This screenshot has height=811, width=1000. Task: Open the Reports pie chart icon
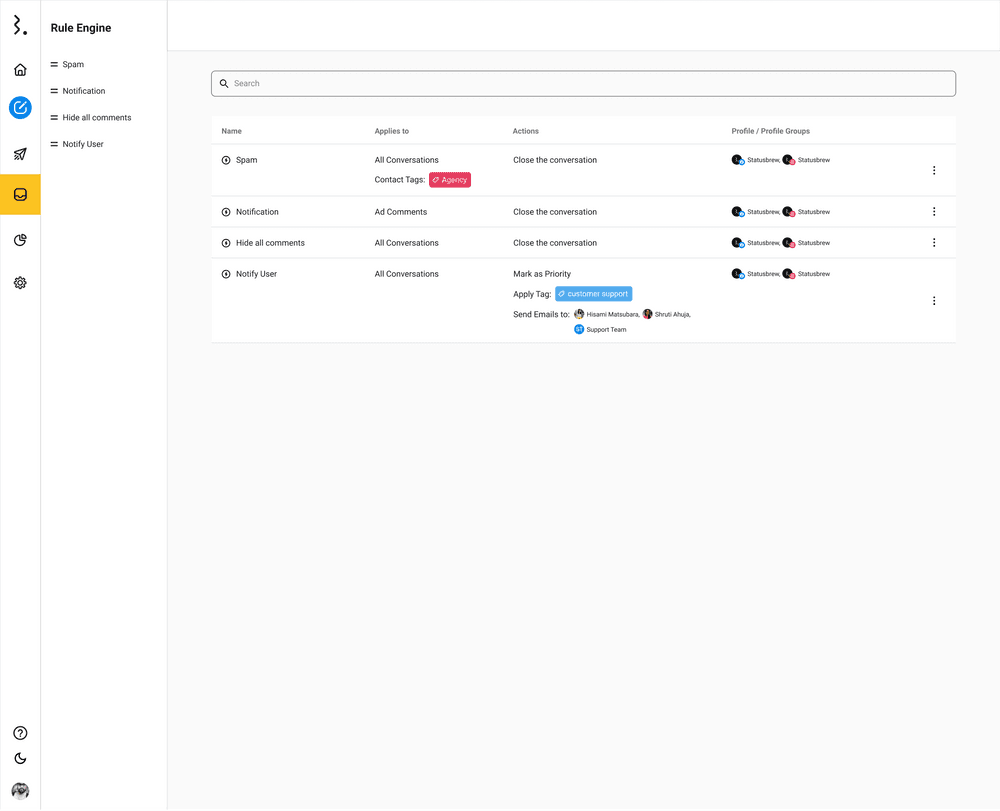coord(20,240)
